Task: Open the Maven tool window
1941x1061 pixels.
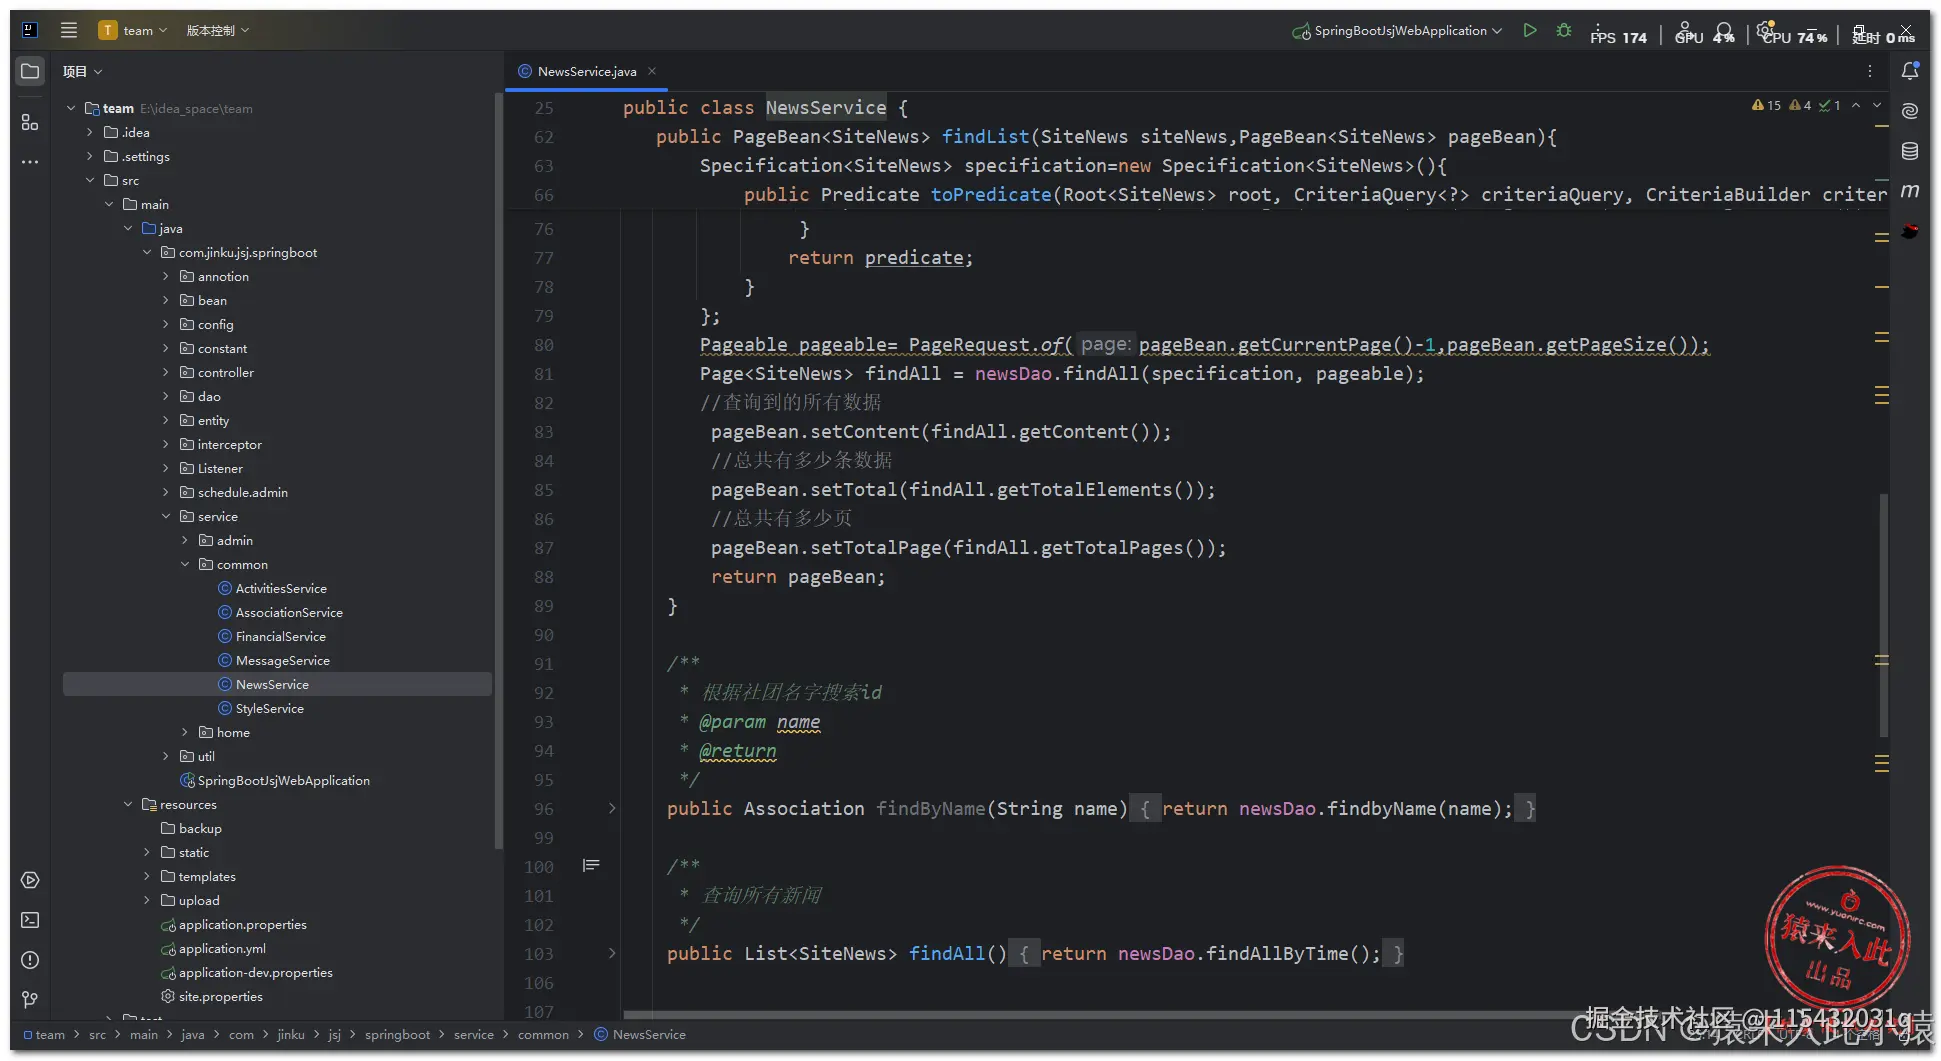Action: pyautogui.click(x=1910, y=190)
